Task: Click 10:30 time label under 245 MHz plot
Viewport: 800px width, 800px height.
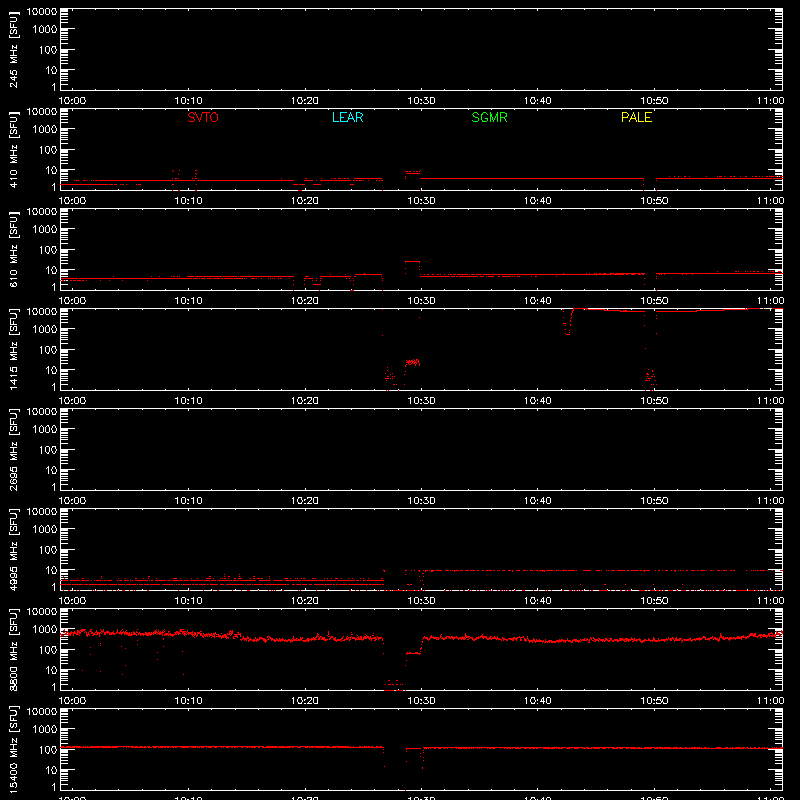Action: pos(421,101)
